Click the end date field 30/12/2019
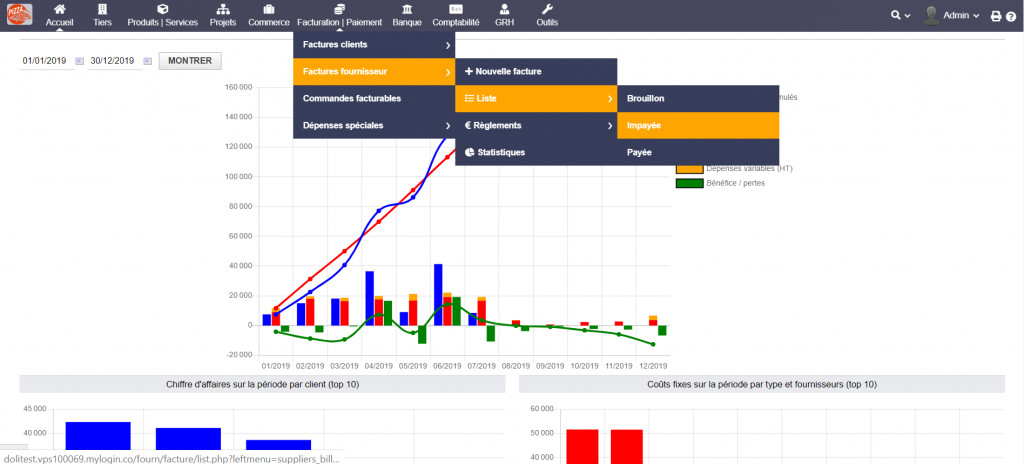Viewport: 1024px width, 464px height. 112,61
